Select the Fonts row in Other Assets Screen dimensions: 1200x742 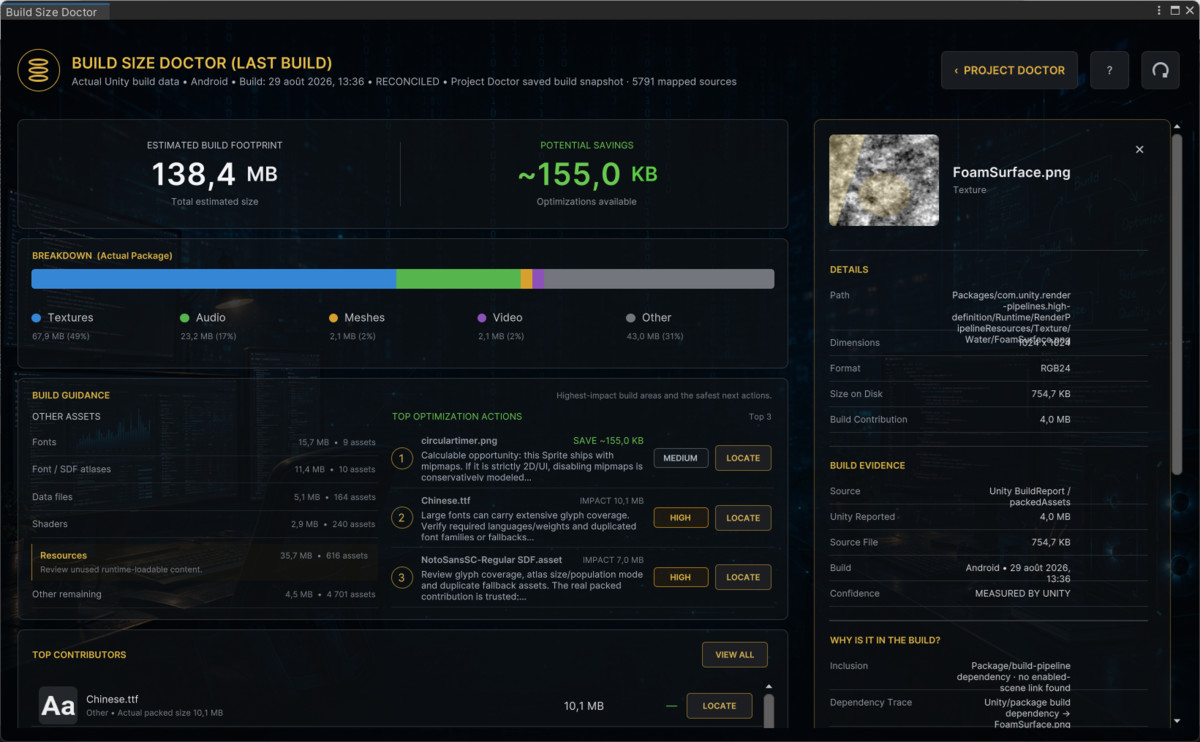point(204,442)
